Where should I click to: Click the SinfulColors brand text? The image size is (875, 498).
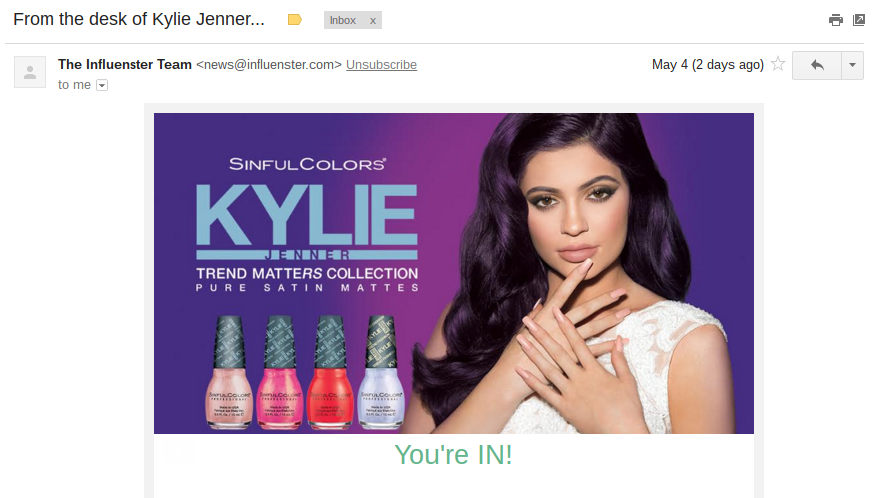pyautogui.click(x=307, y=164)
